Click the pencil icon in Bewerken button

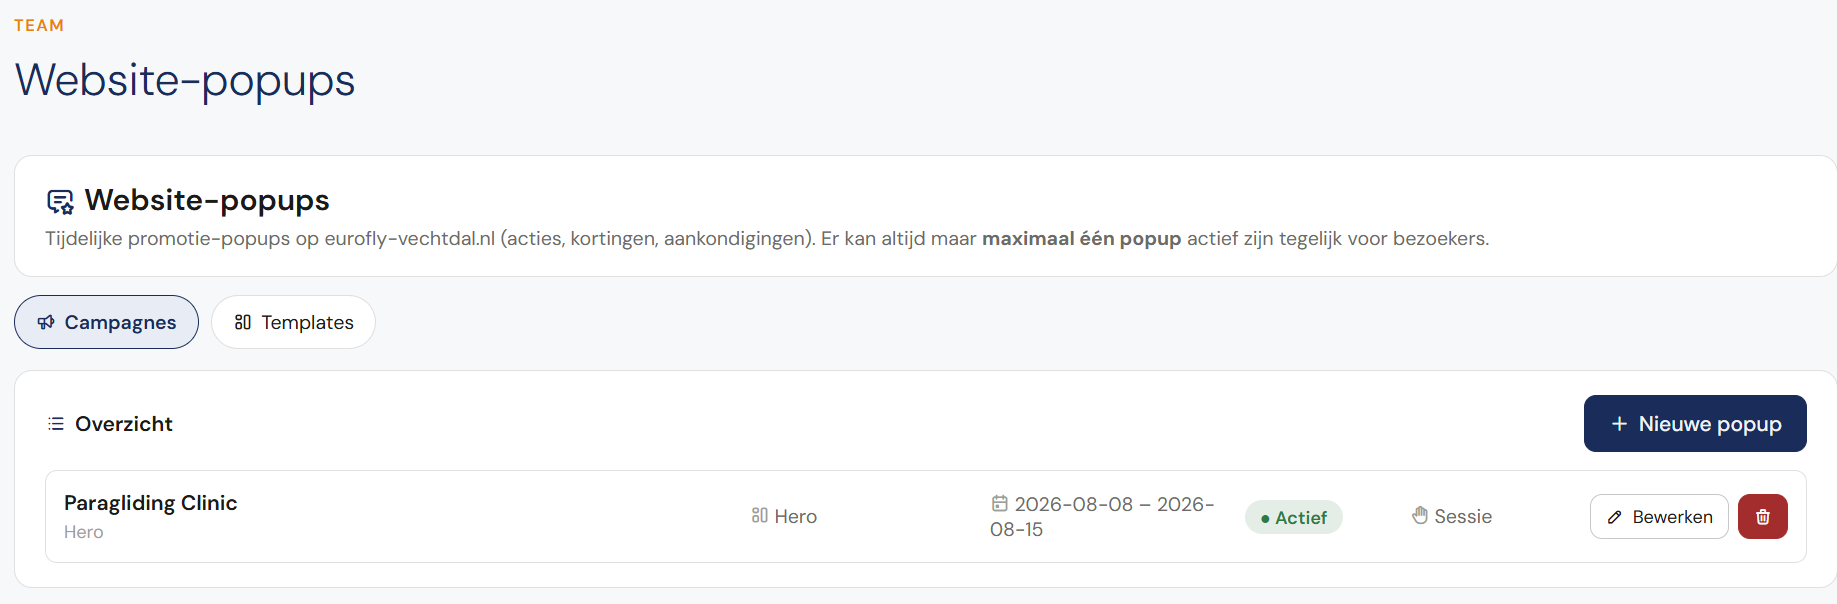click(1614, 517)
